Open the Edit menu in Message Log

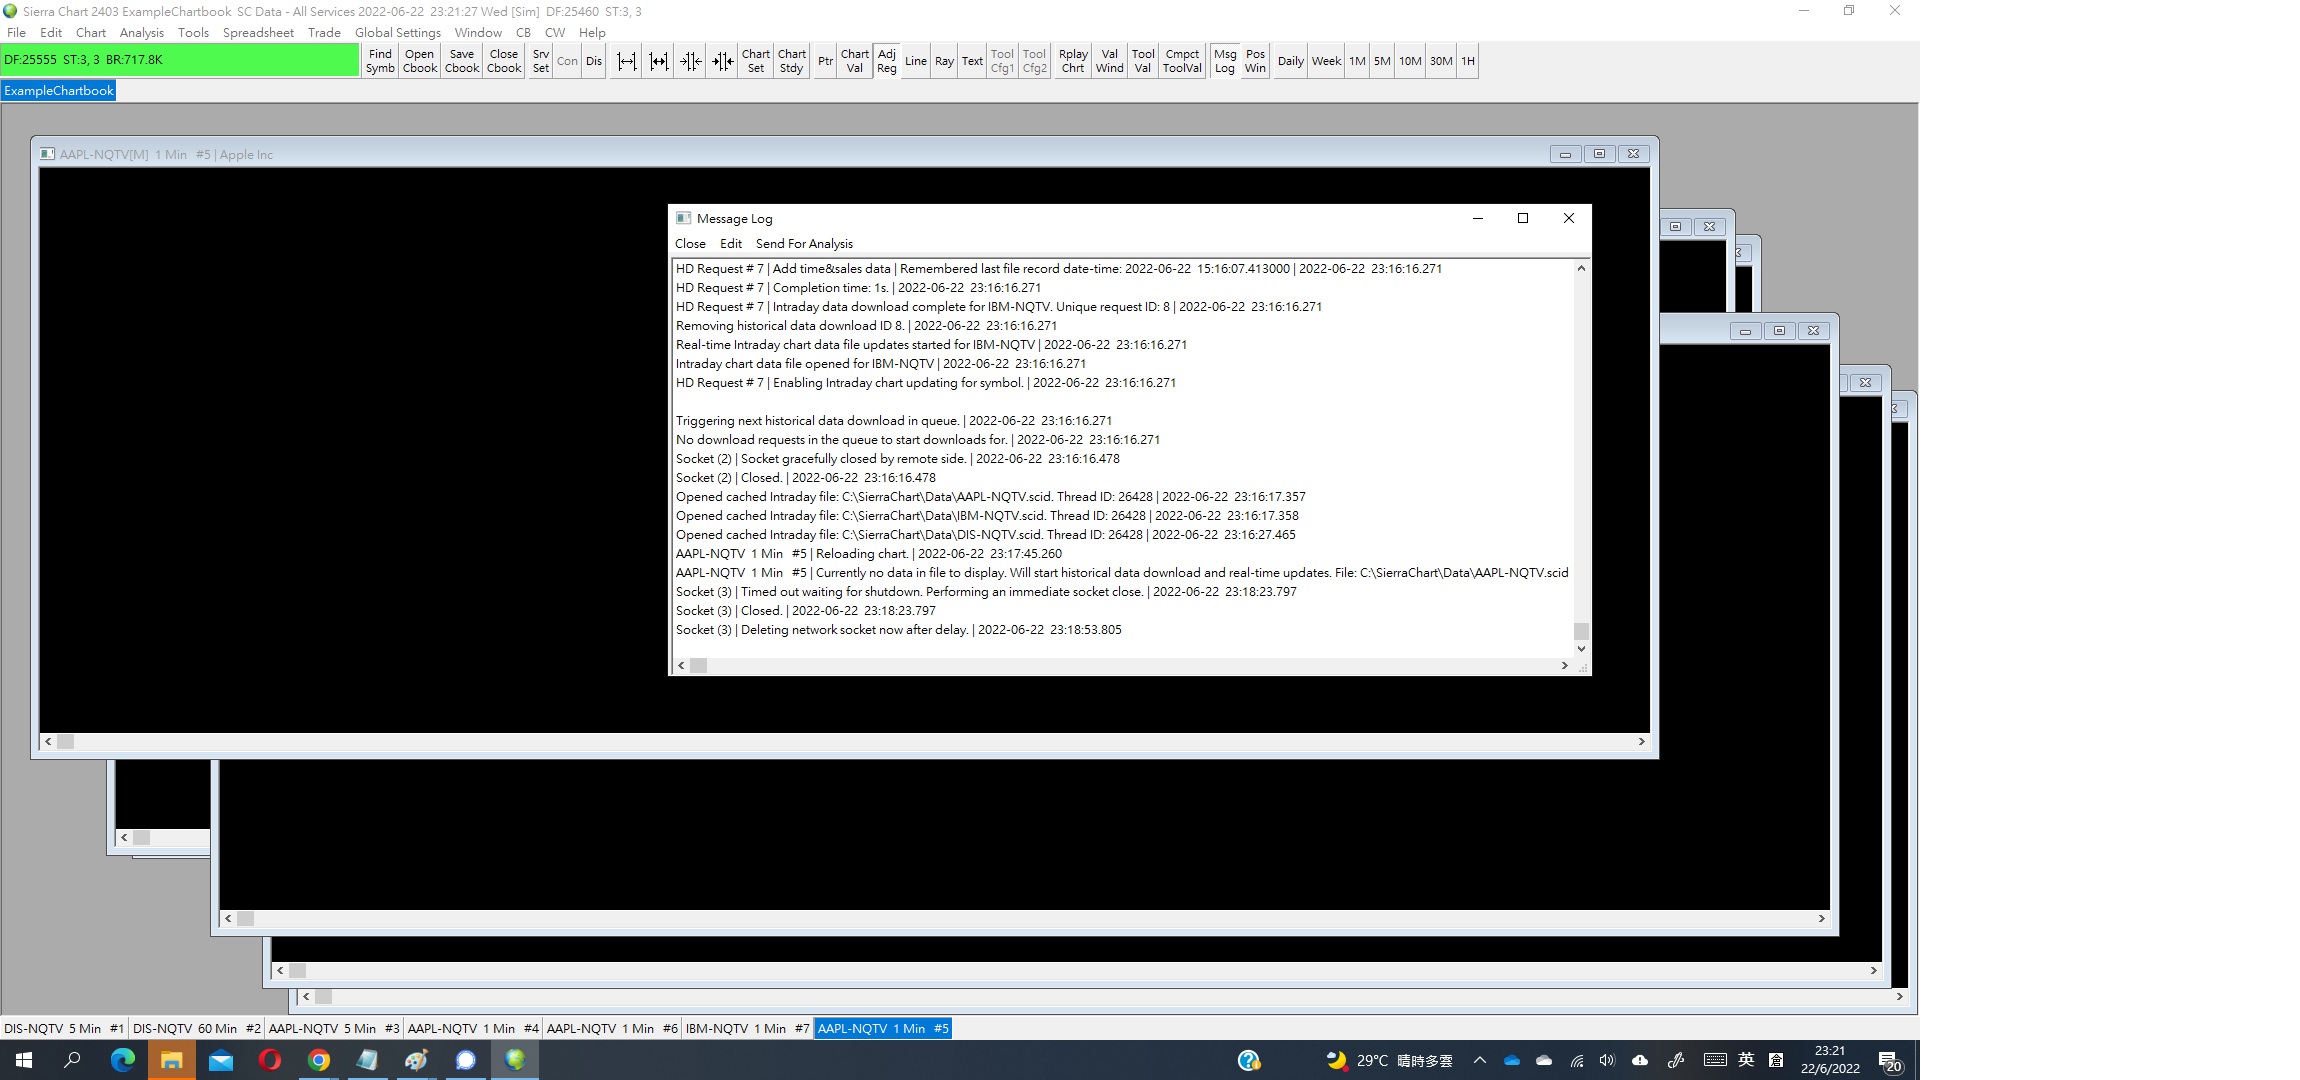(730, 243)
